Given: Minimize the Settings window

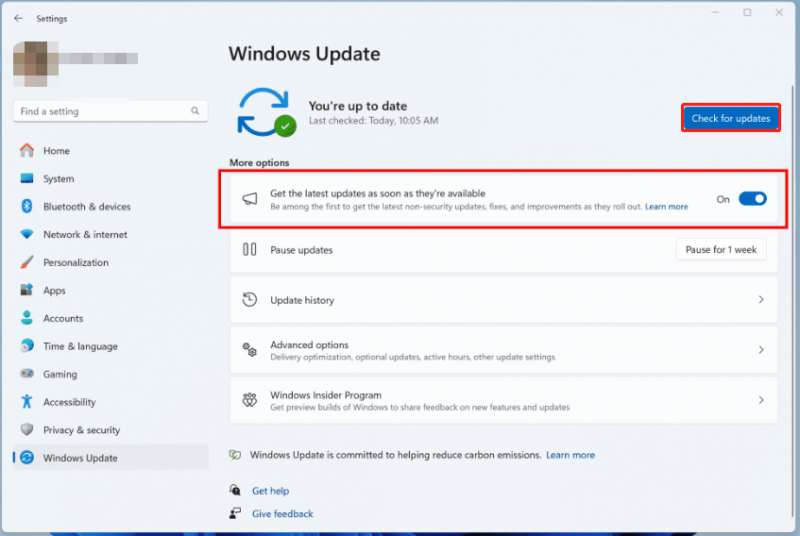Looking at the screenshot, I should tap(715, 12).
